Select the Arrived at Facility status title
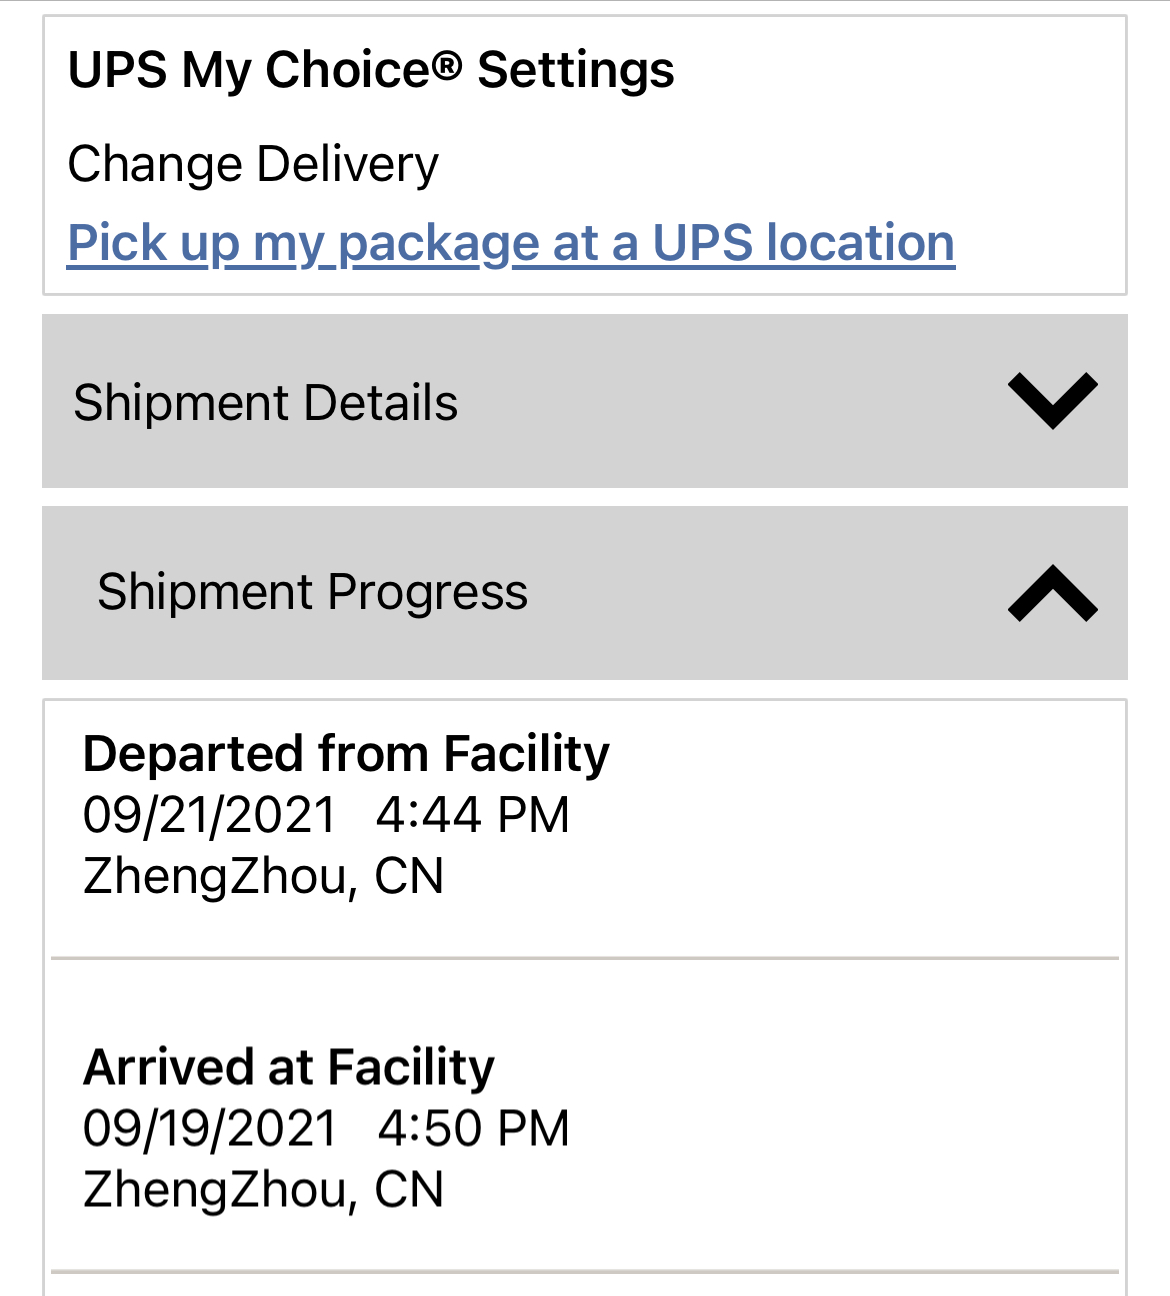1170x1296 pixels. [x=289, y=1067]
